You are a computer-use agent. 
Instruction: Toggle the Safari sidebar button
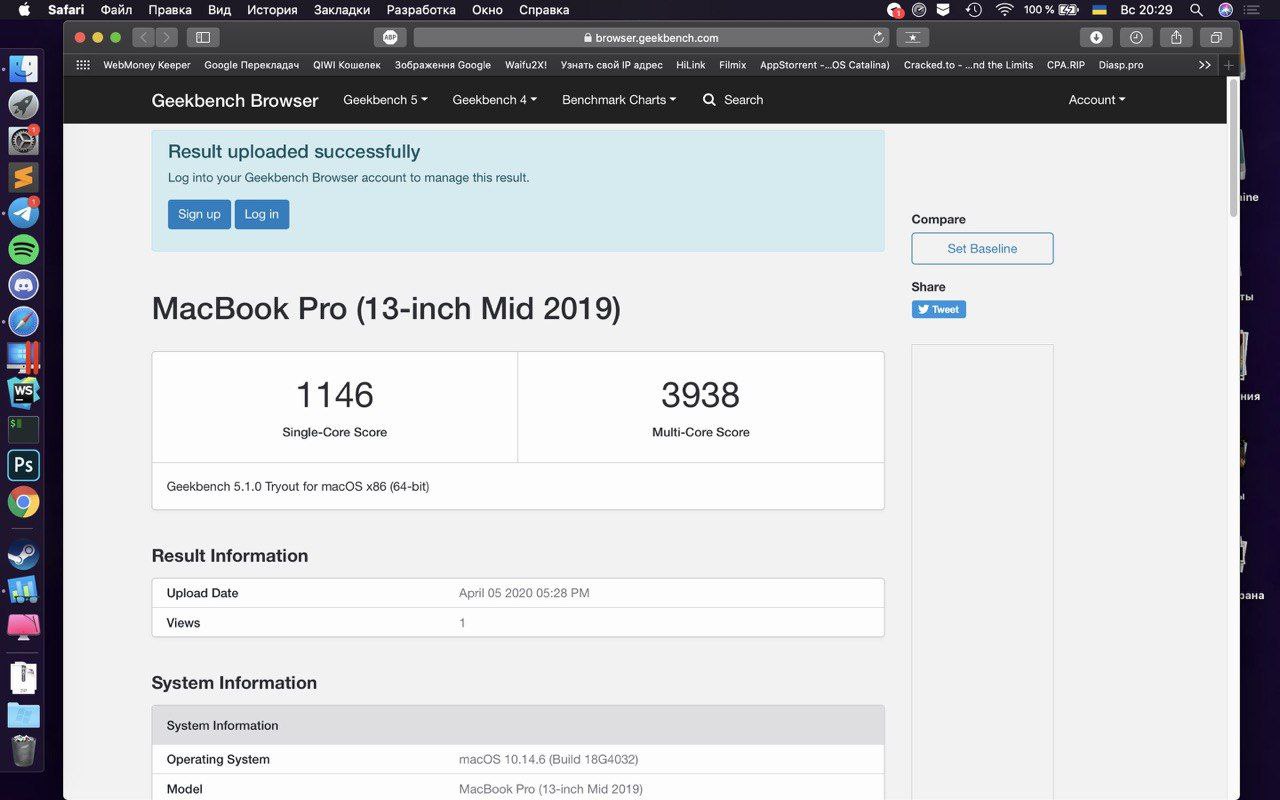pos(203,37)
